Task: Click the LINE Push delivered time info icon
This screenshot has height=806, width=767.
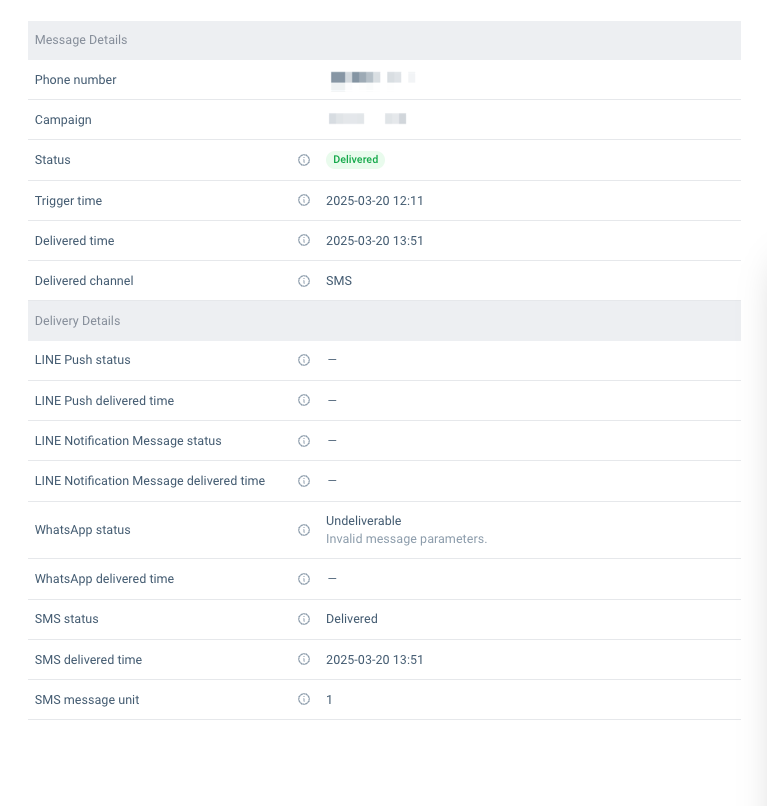Action: tap(304, 400)
